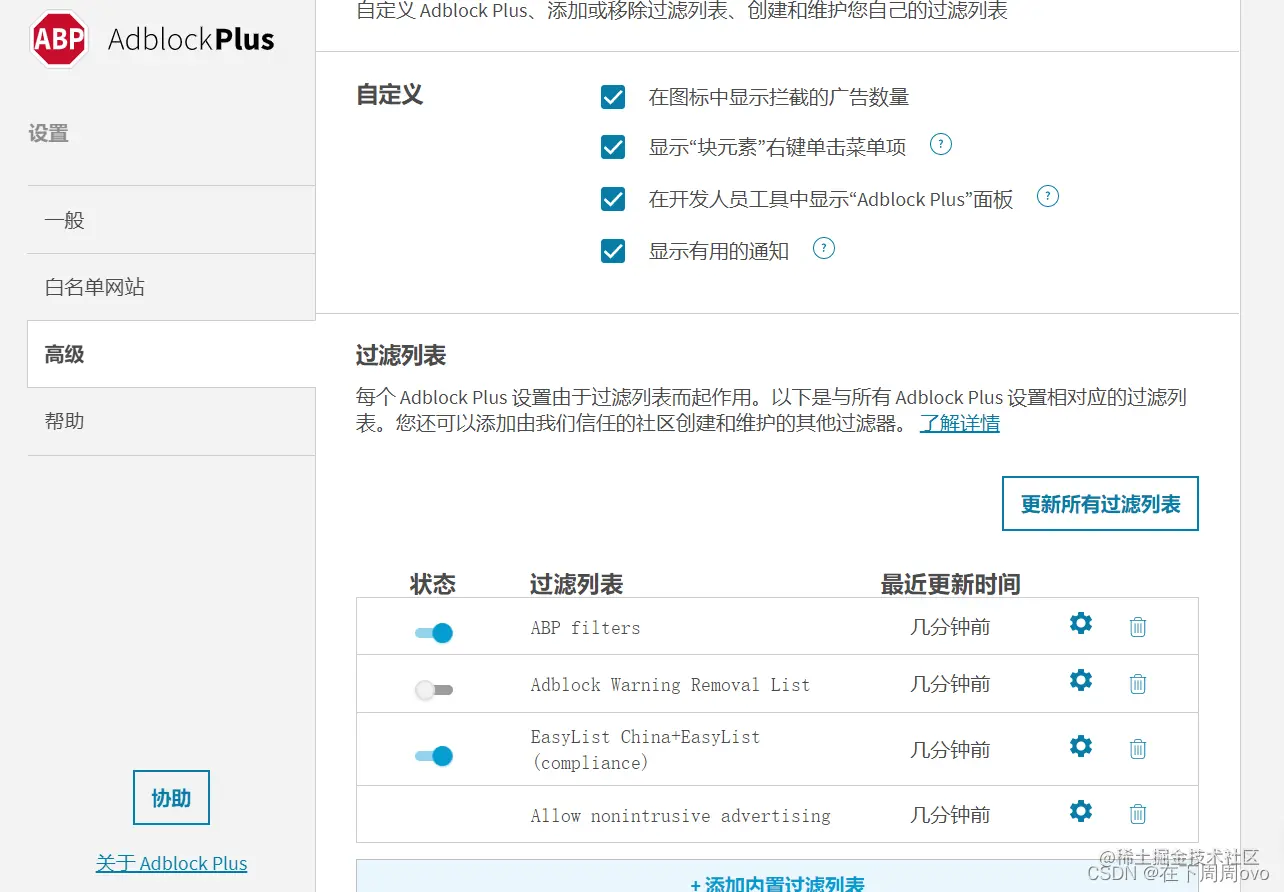Click the 状态 column header
The image size is (1284, 892).
433,584
